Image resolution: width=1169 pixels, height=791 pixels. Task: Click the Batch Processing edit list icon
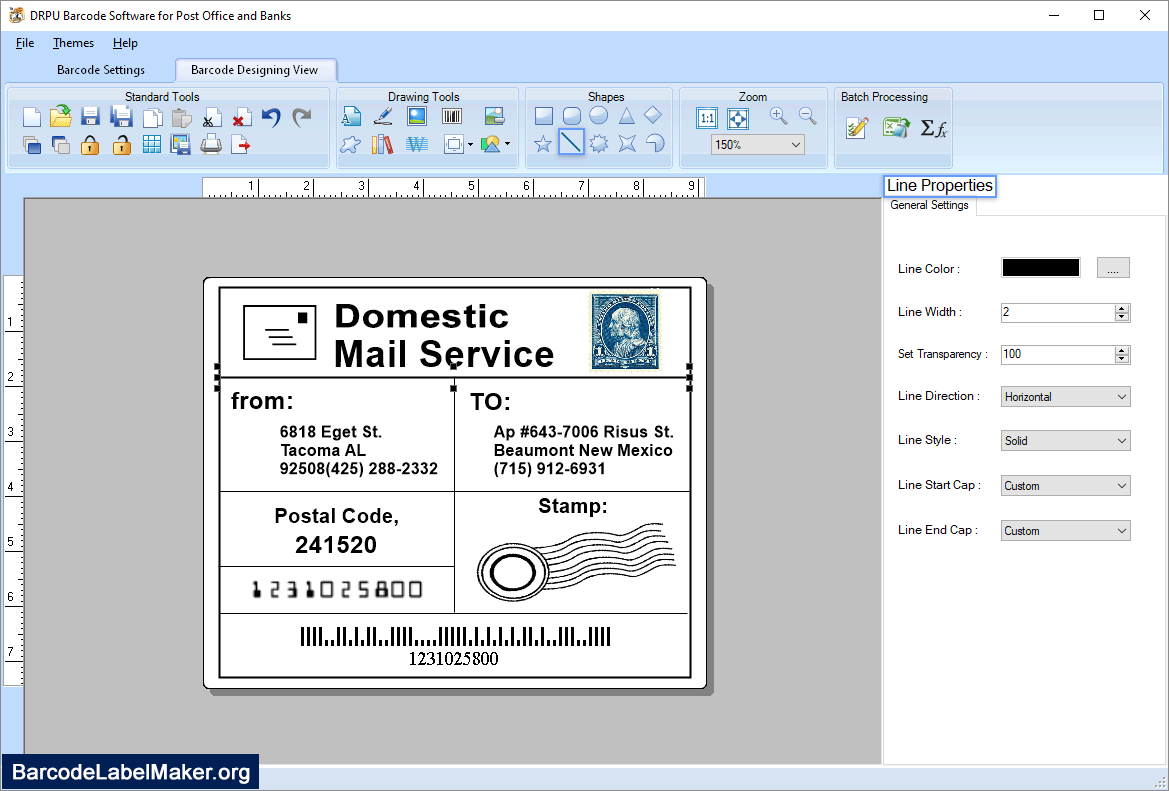pos(857,128)
